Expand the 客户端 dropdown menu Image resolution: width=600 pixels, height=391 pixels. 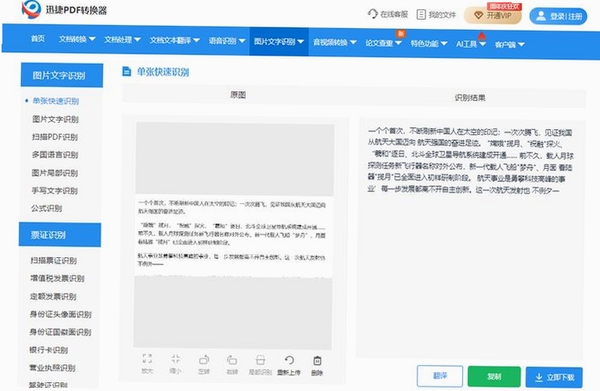[509, 45]
